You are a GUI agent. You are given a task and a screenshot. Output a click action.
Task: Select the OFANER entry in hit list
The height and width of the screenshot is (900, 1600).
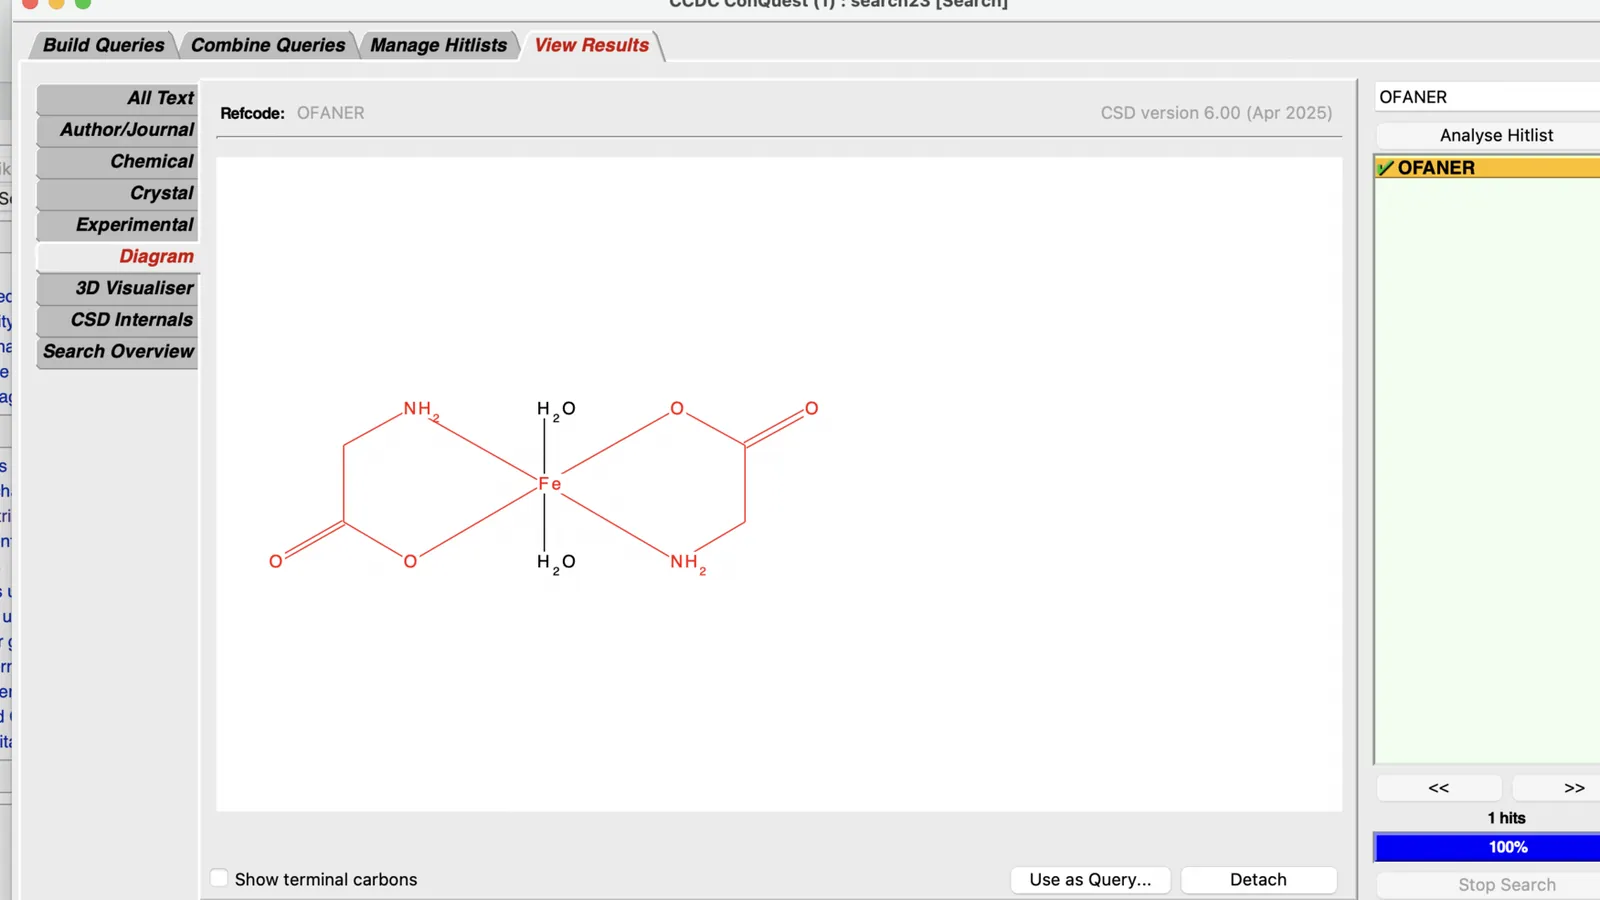[1488, 168]
